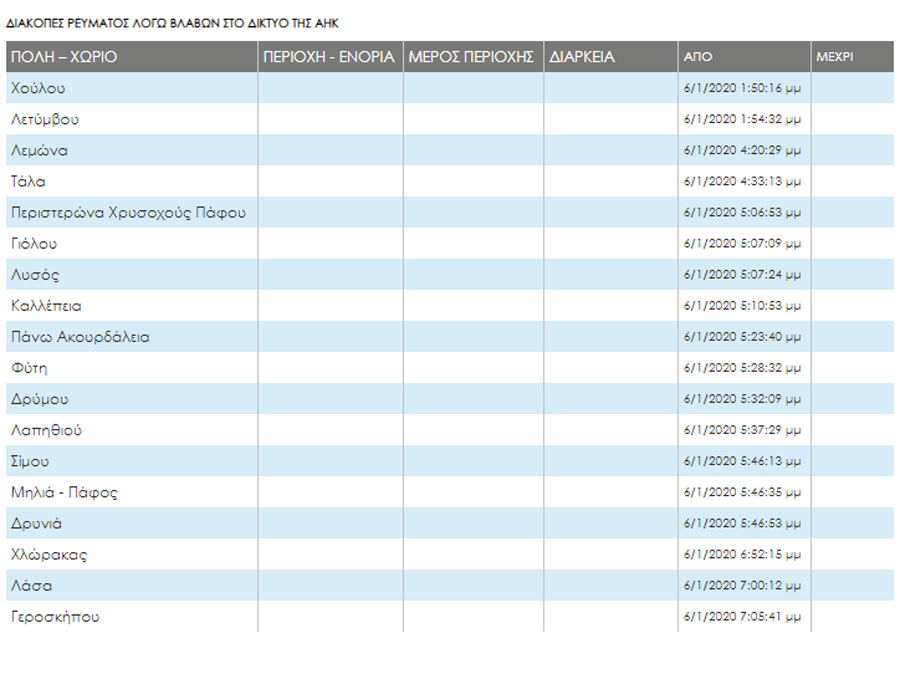Select the Λαπηθιού village cell
The width and height of the screenshot is (900, 674).
[x=132, y=429]
